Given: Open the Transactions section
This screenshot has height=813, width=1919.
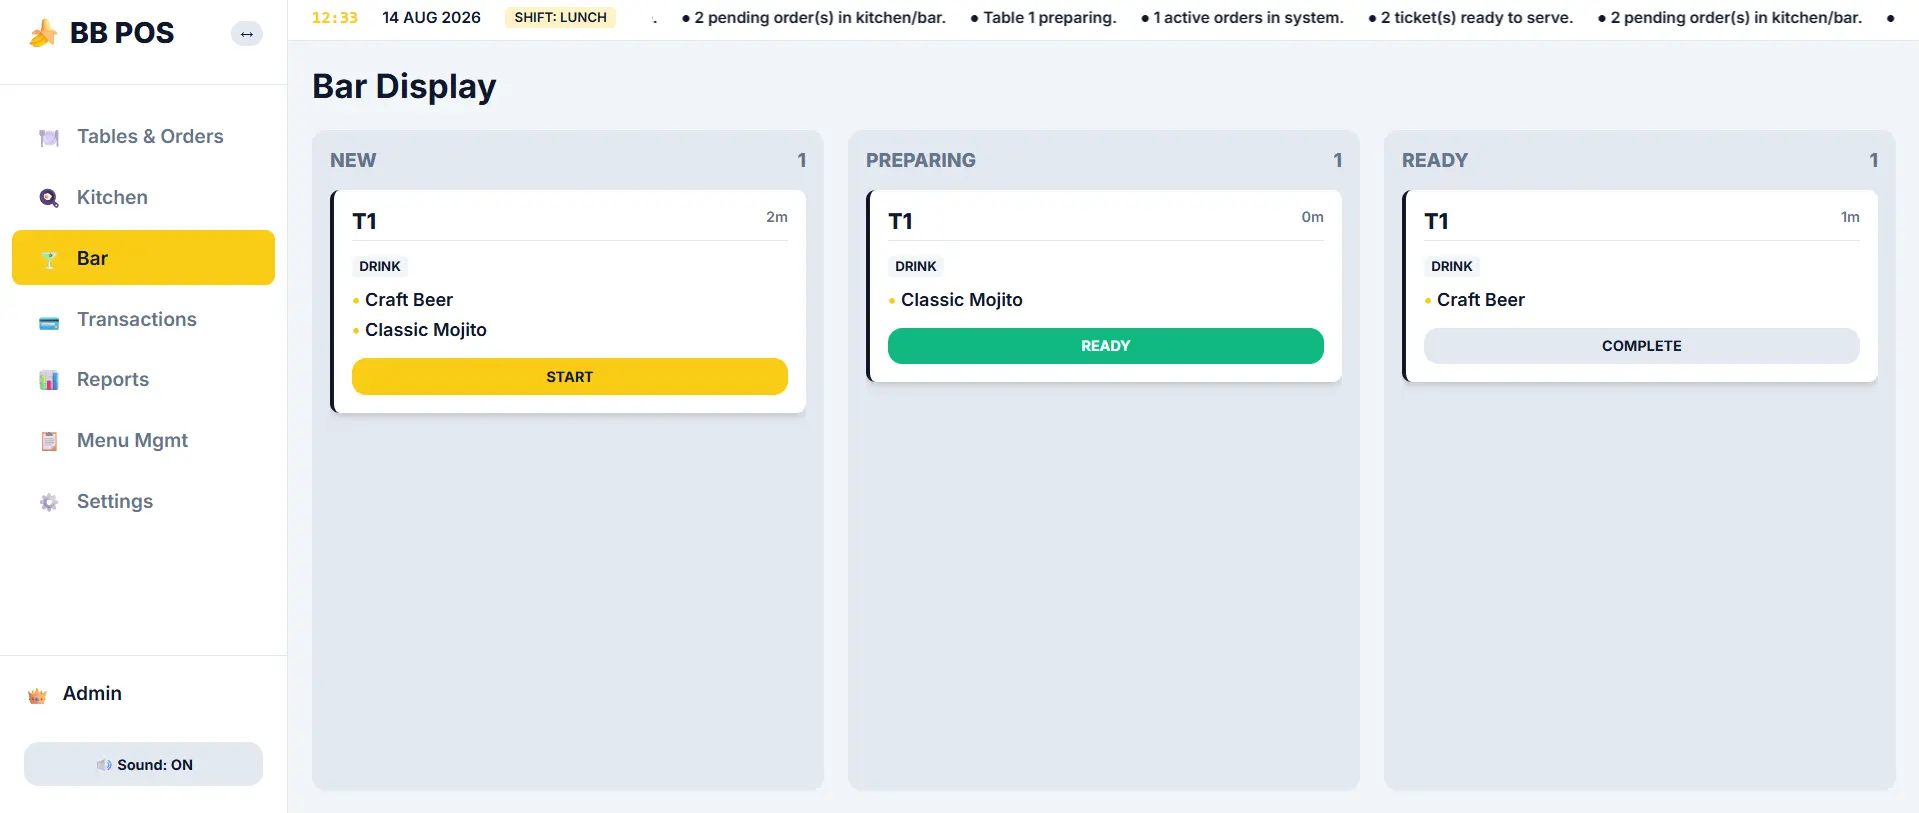Looking at the screenshot, I should [143, 319].
